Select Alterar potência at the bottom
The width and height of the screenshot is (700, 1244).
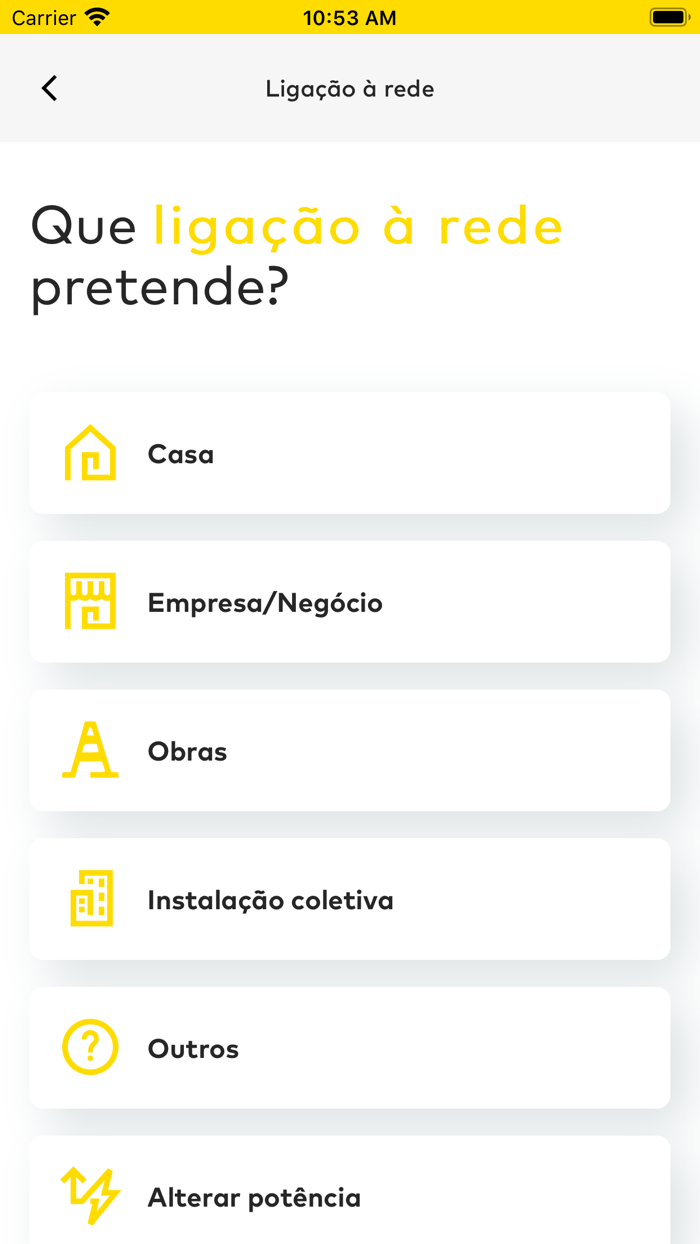pos(350,1196)
